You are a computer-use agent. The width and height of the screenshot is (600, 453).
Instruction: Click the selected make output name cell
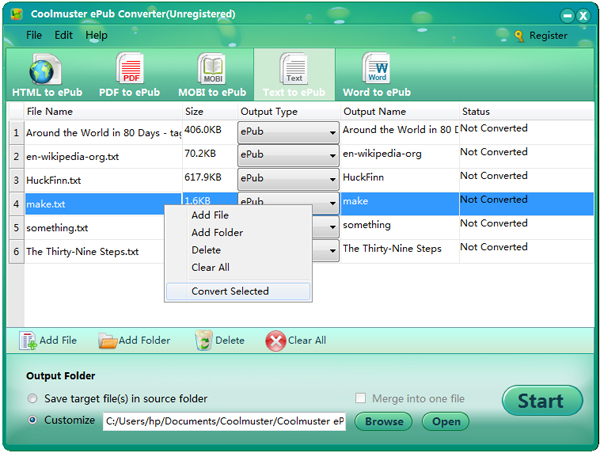399,204
